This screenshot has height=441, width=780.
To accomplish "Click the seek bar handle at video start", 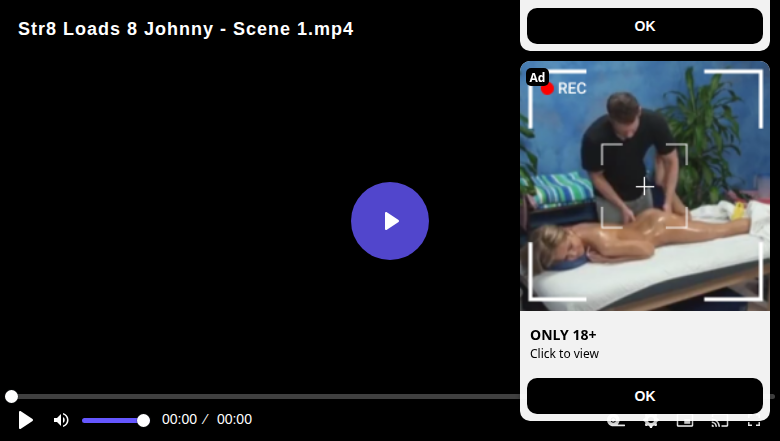I will coord(11,396).
